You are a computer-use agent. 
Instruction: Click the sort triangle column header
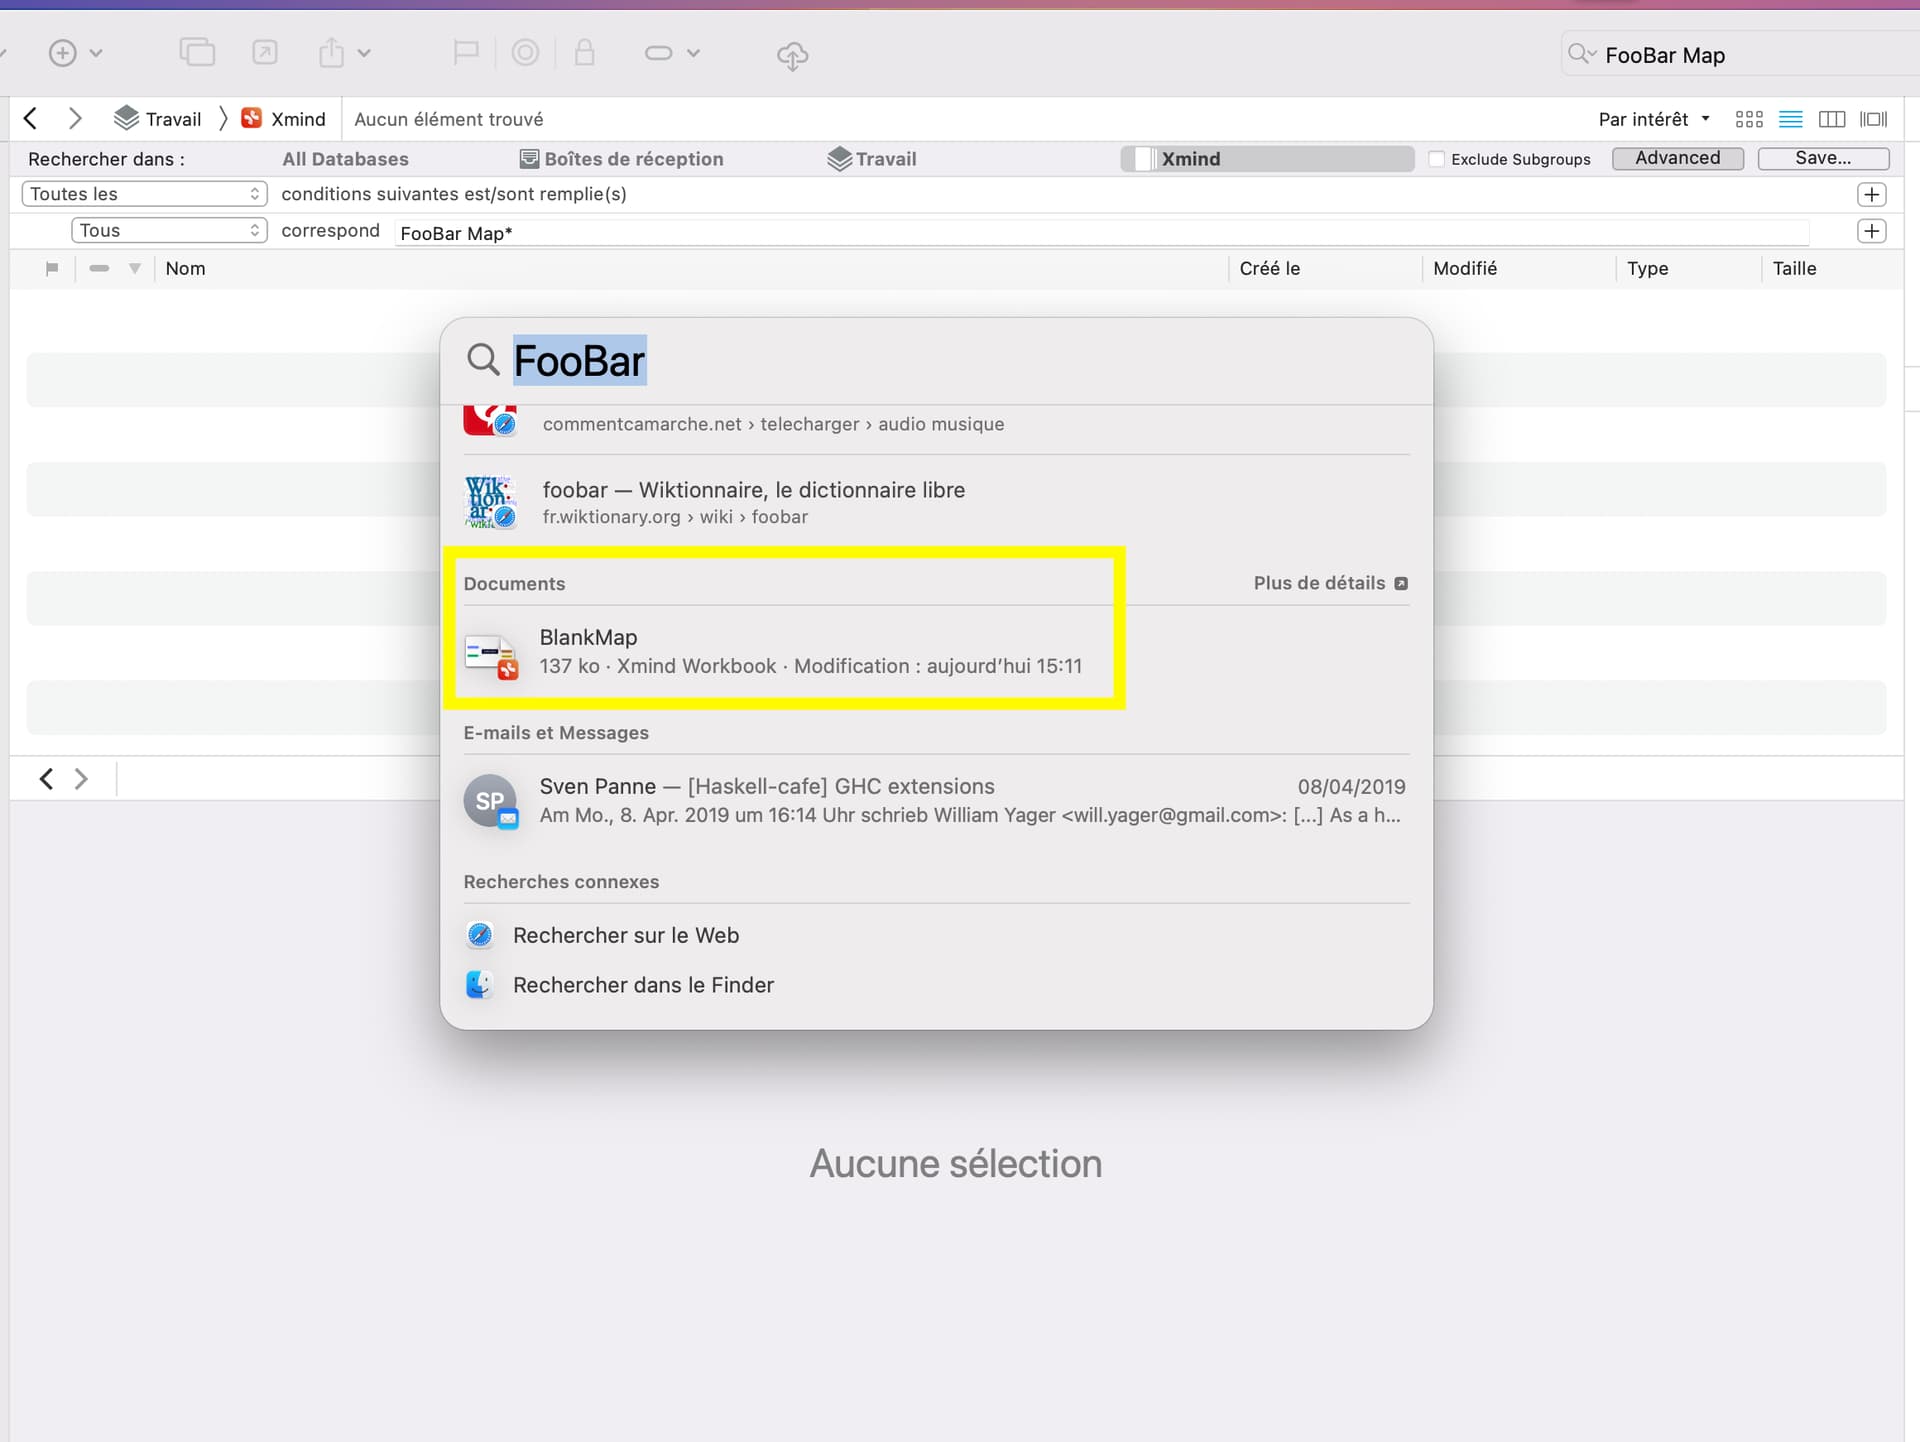[135, 268]
